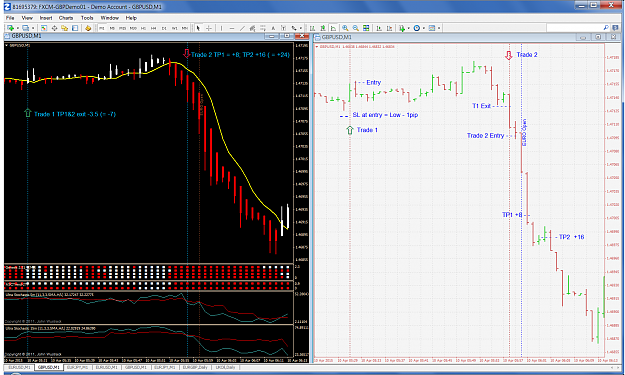Select the D1 timeframe button
This screenshot has width=625, height=375.
(x=164, y=28)
